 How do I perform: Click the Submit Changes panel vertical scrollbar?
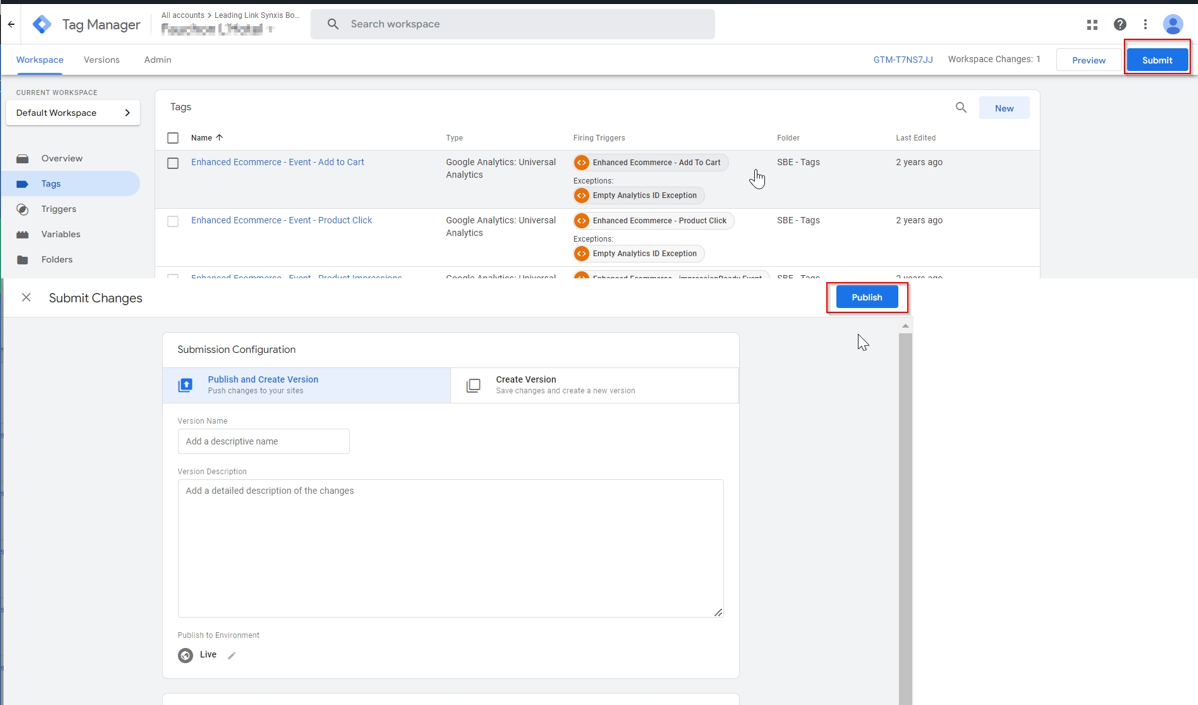[x=905, y=500]
